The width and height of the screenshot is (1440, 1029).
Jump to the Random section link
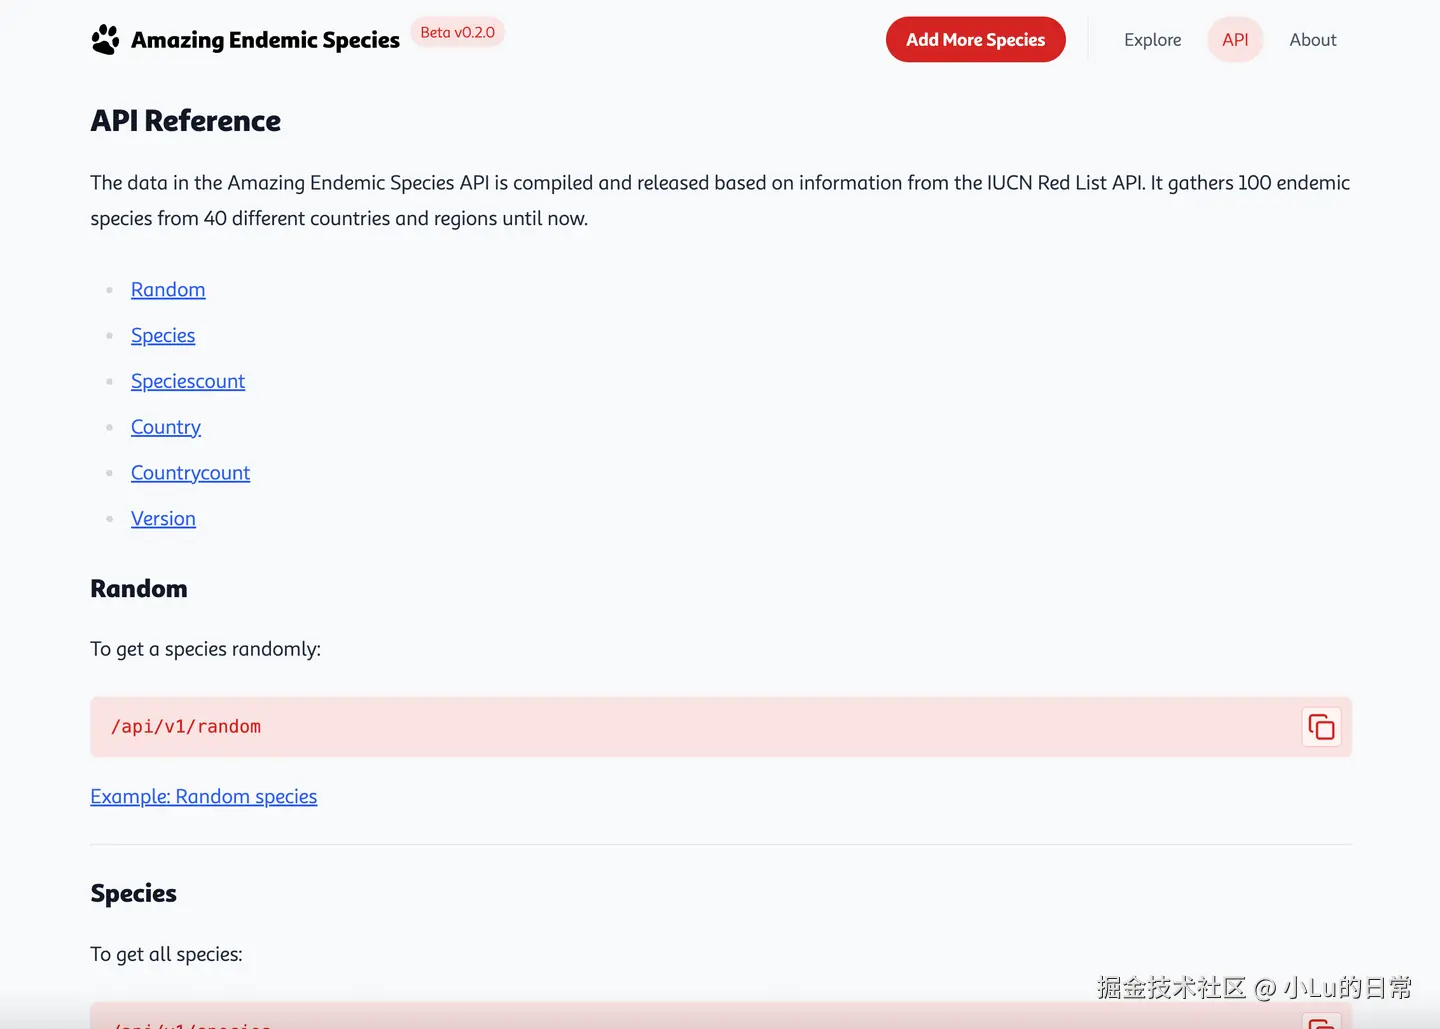[168, 290]
